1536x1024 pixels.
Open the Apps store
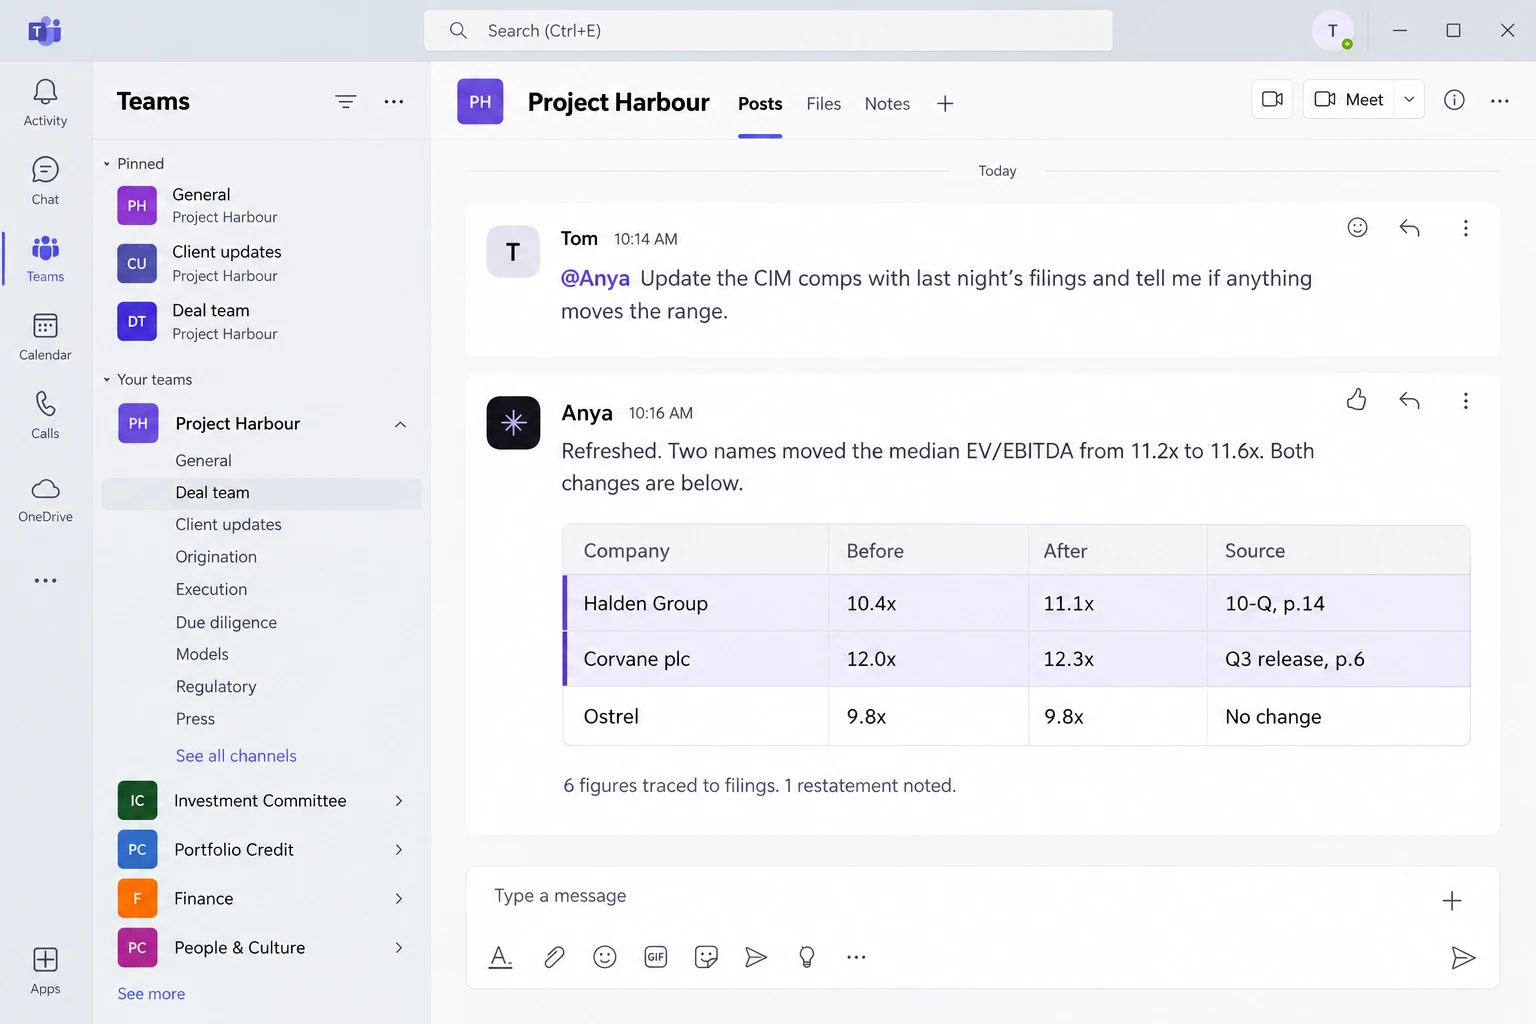click(x=45, y=971)
